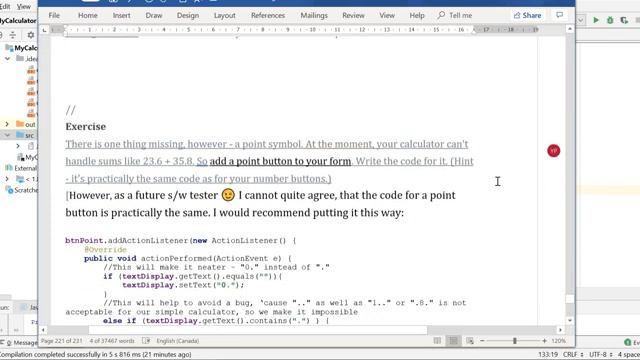This screenshot has width=640, height=360.
Task: Select the out folder in the project tree
Action: pyautogui.click(x=26, y=124)
